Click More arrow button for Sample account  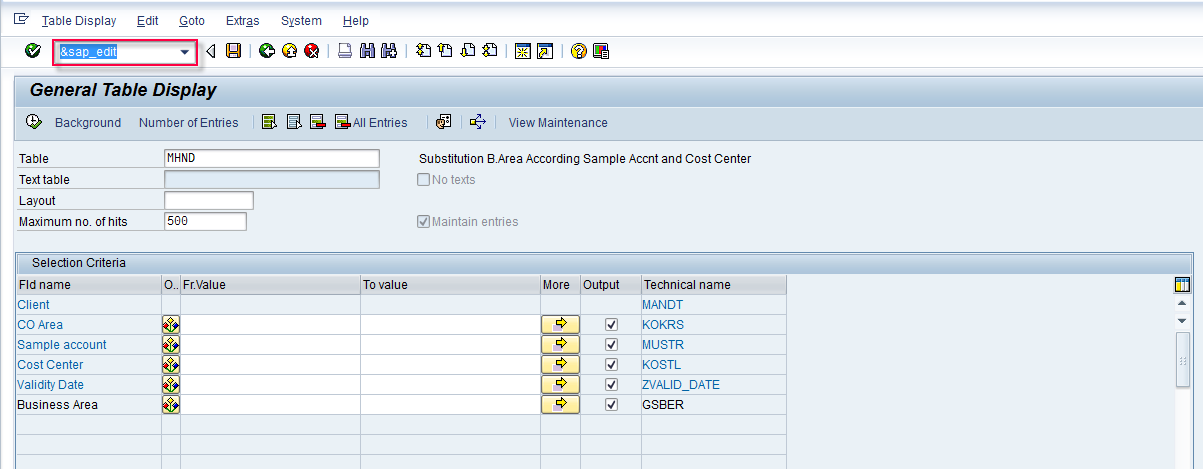pos(561,345)
